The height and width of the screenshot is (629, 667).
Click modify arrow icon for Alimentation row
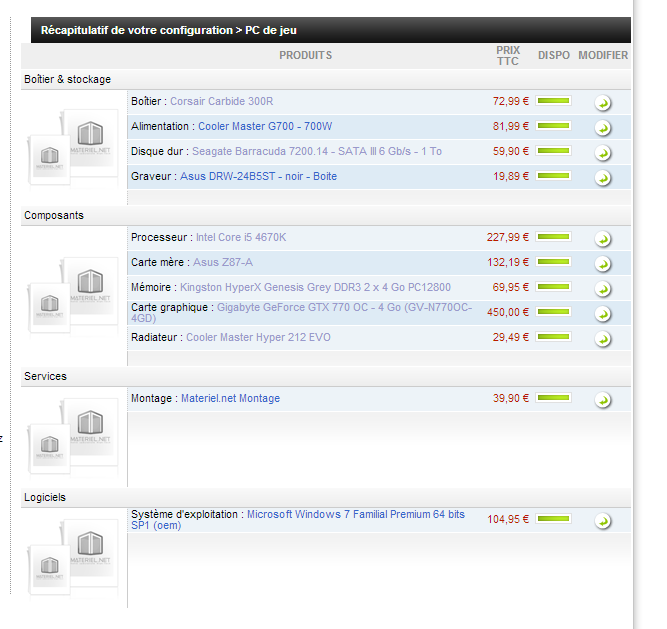603,128
